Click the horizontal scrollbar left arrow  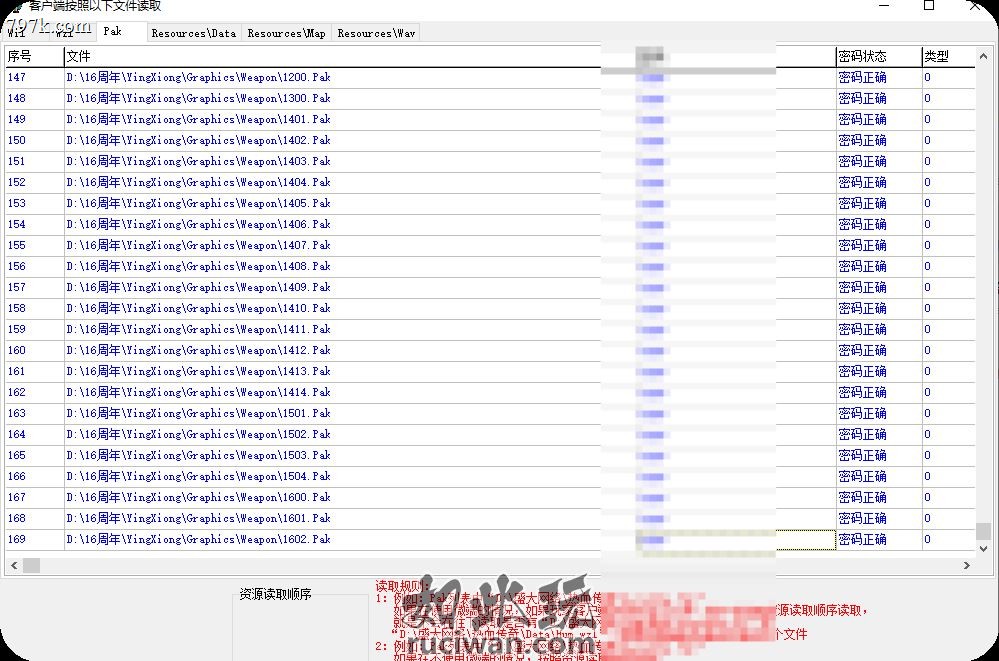[x=14, y=565]
